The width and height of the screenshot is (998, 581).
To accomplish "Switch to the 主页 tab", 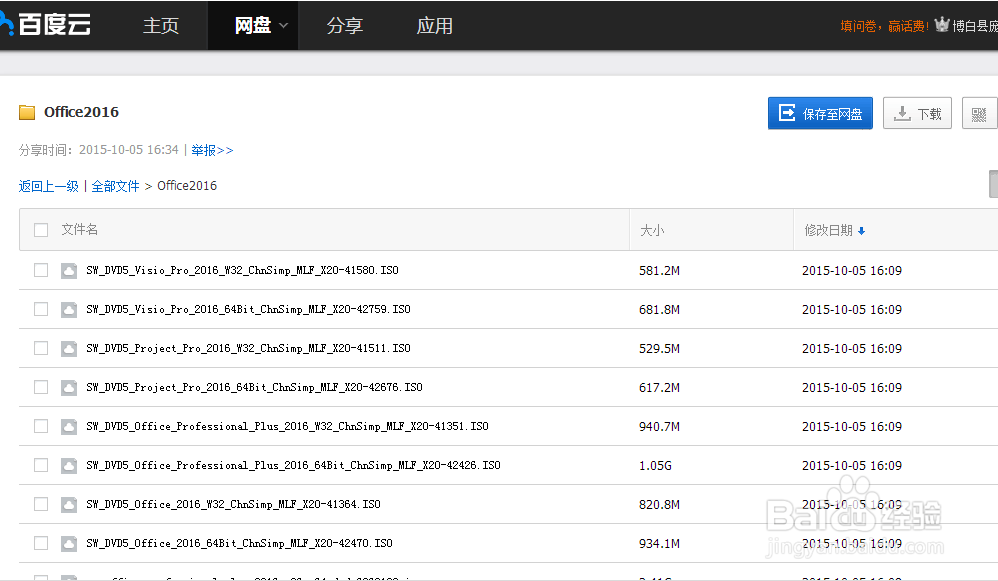I will pos(161,25).
